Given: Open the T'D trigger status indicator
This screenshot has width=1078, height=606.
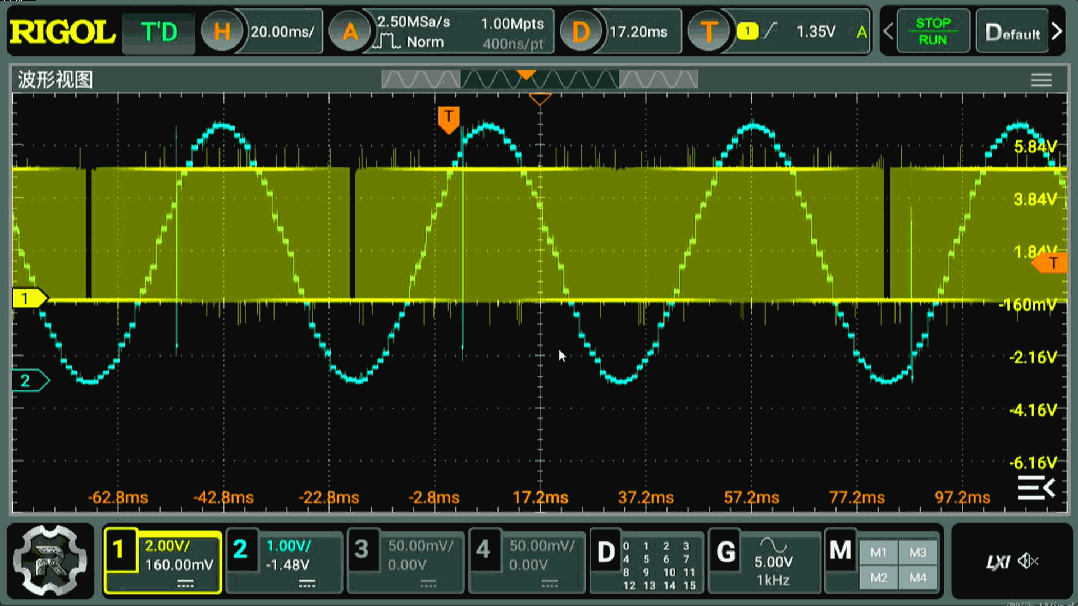Looking at the screenshot, I should tap(159, 32).
